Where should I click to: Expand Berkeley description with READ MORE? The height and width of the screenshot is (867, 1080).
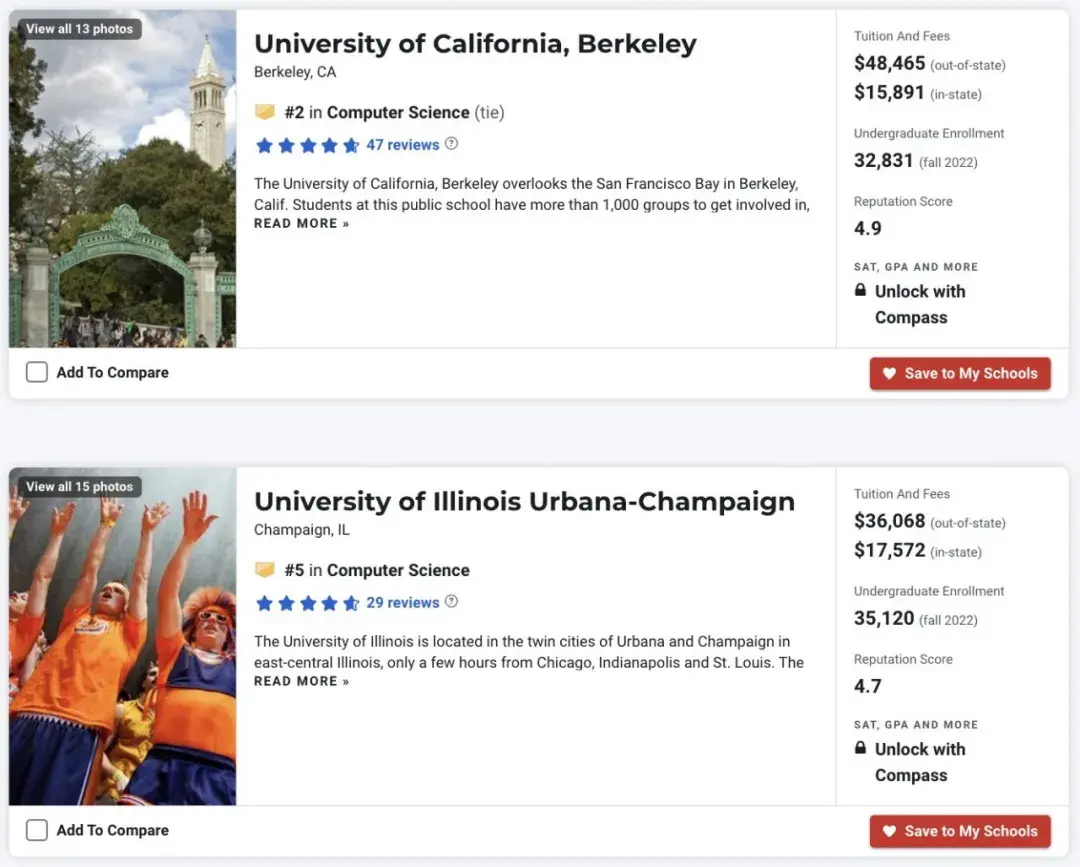[302, 224]
